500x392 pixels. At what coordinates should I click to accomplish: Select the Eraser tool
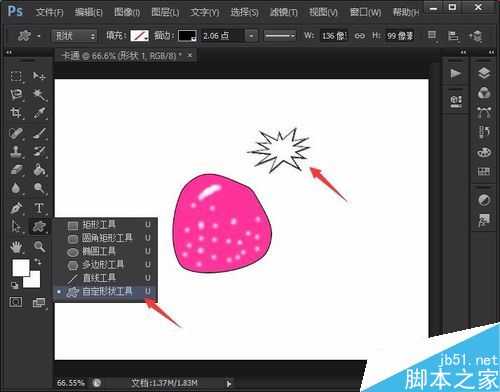(x=16, y=170)
